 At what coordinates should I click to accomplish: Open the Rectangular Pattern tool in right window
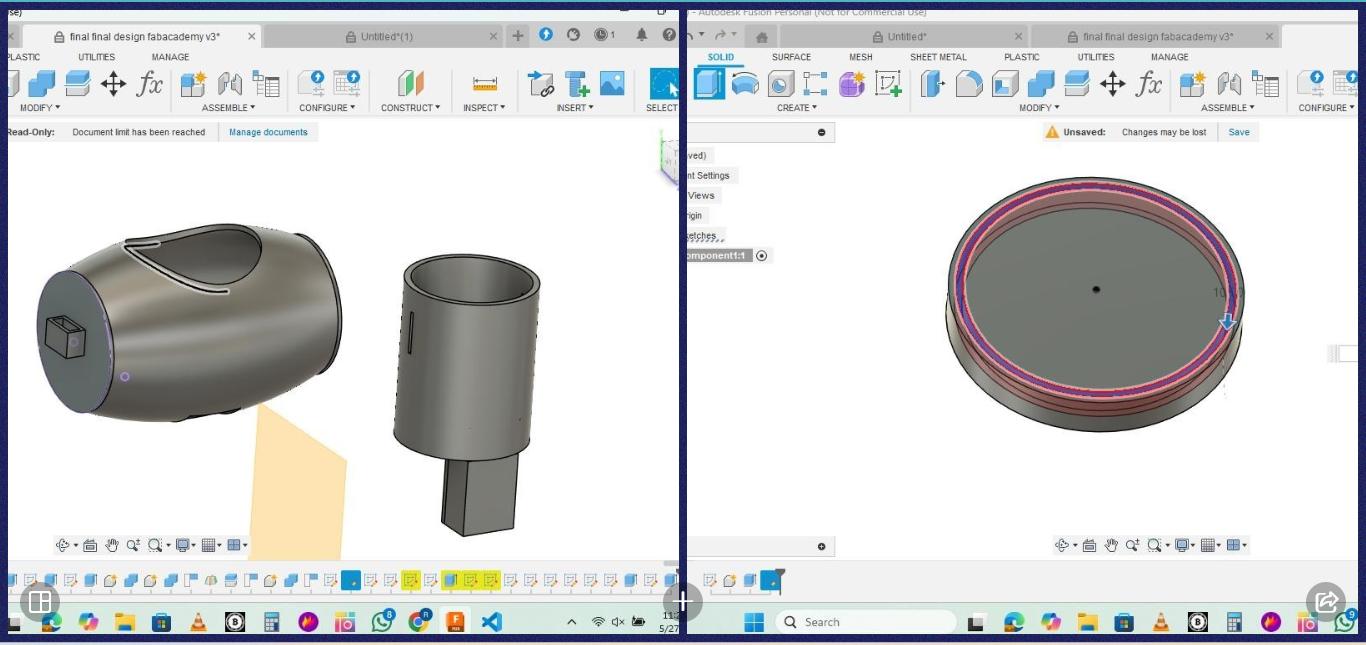point(816,84)
